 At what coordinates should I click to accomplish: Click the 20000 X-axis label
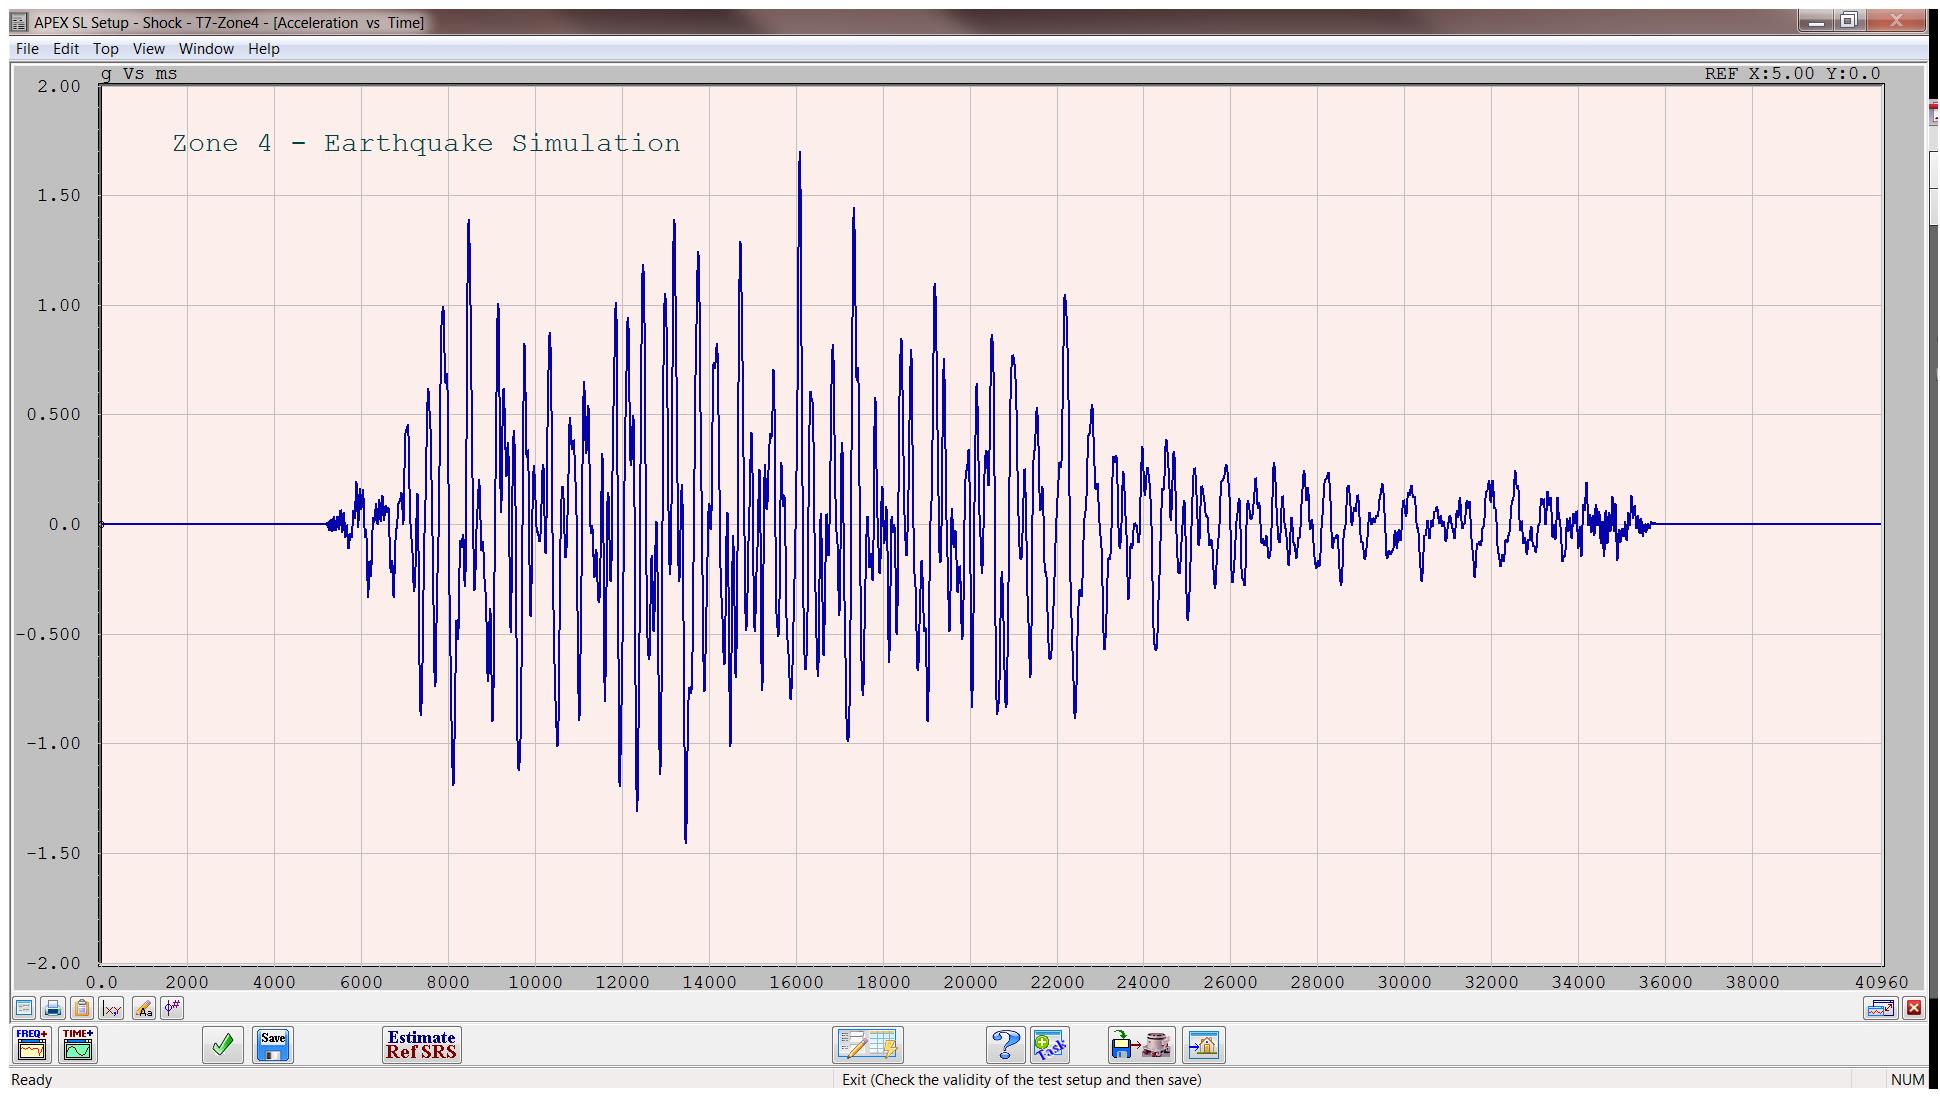click(970, 982)
